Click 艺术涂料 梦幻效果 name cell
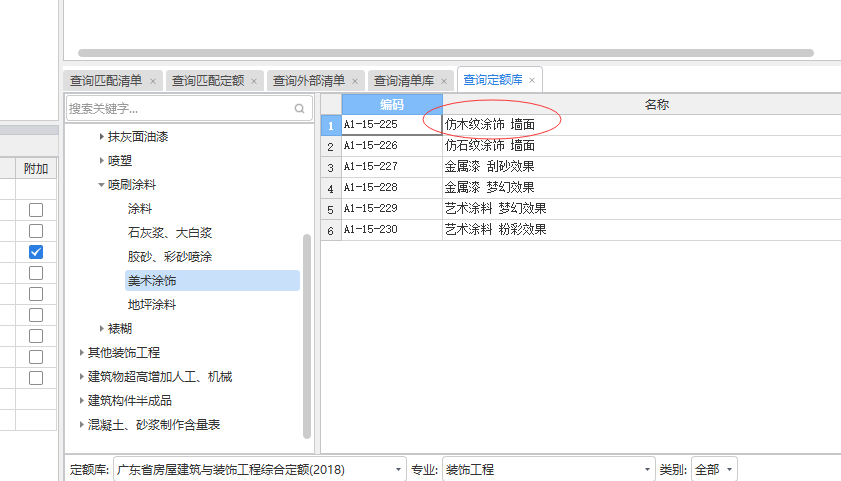Viewport: 841px width, 481px height. 642,208
